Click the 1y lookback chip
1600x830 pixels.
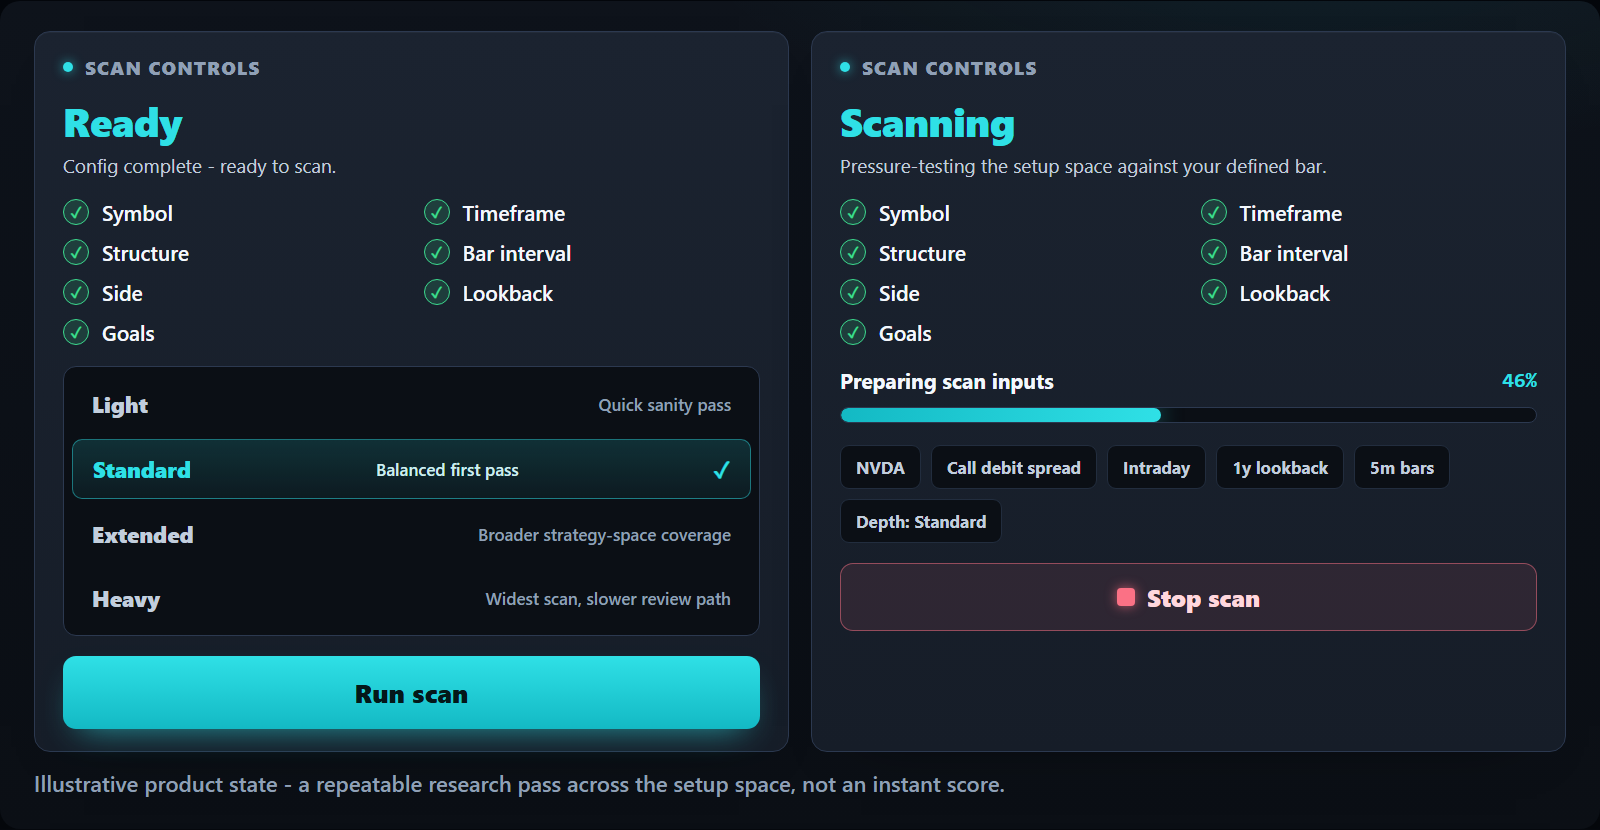pos(1280,467)
